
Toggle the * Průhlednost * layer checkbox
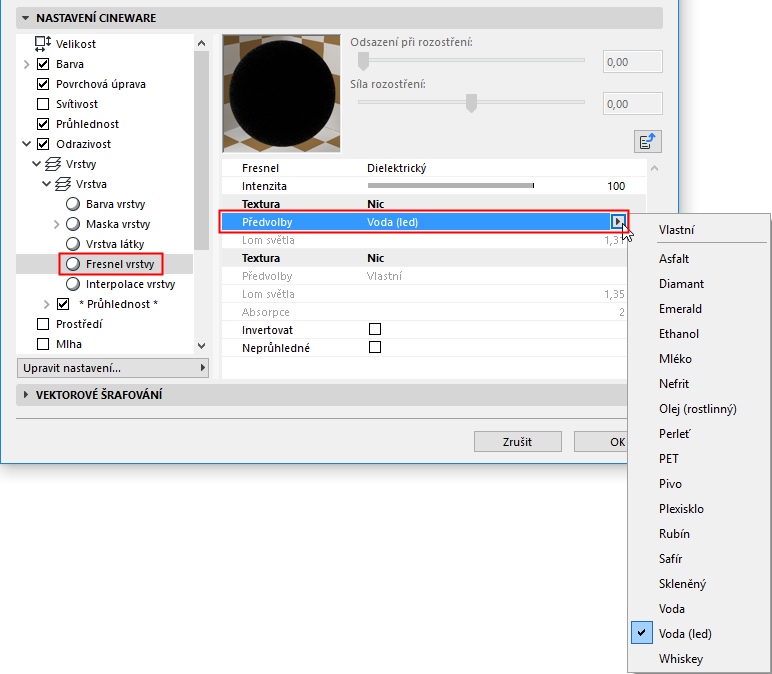(x=63, y=304)
